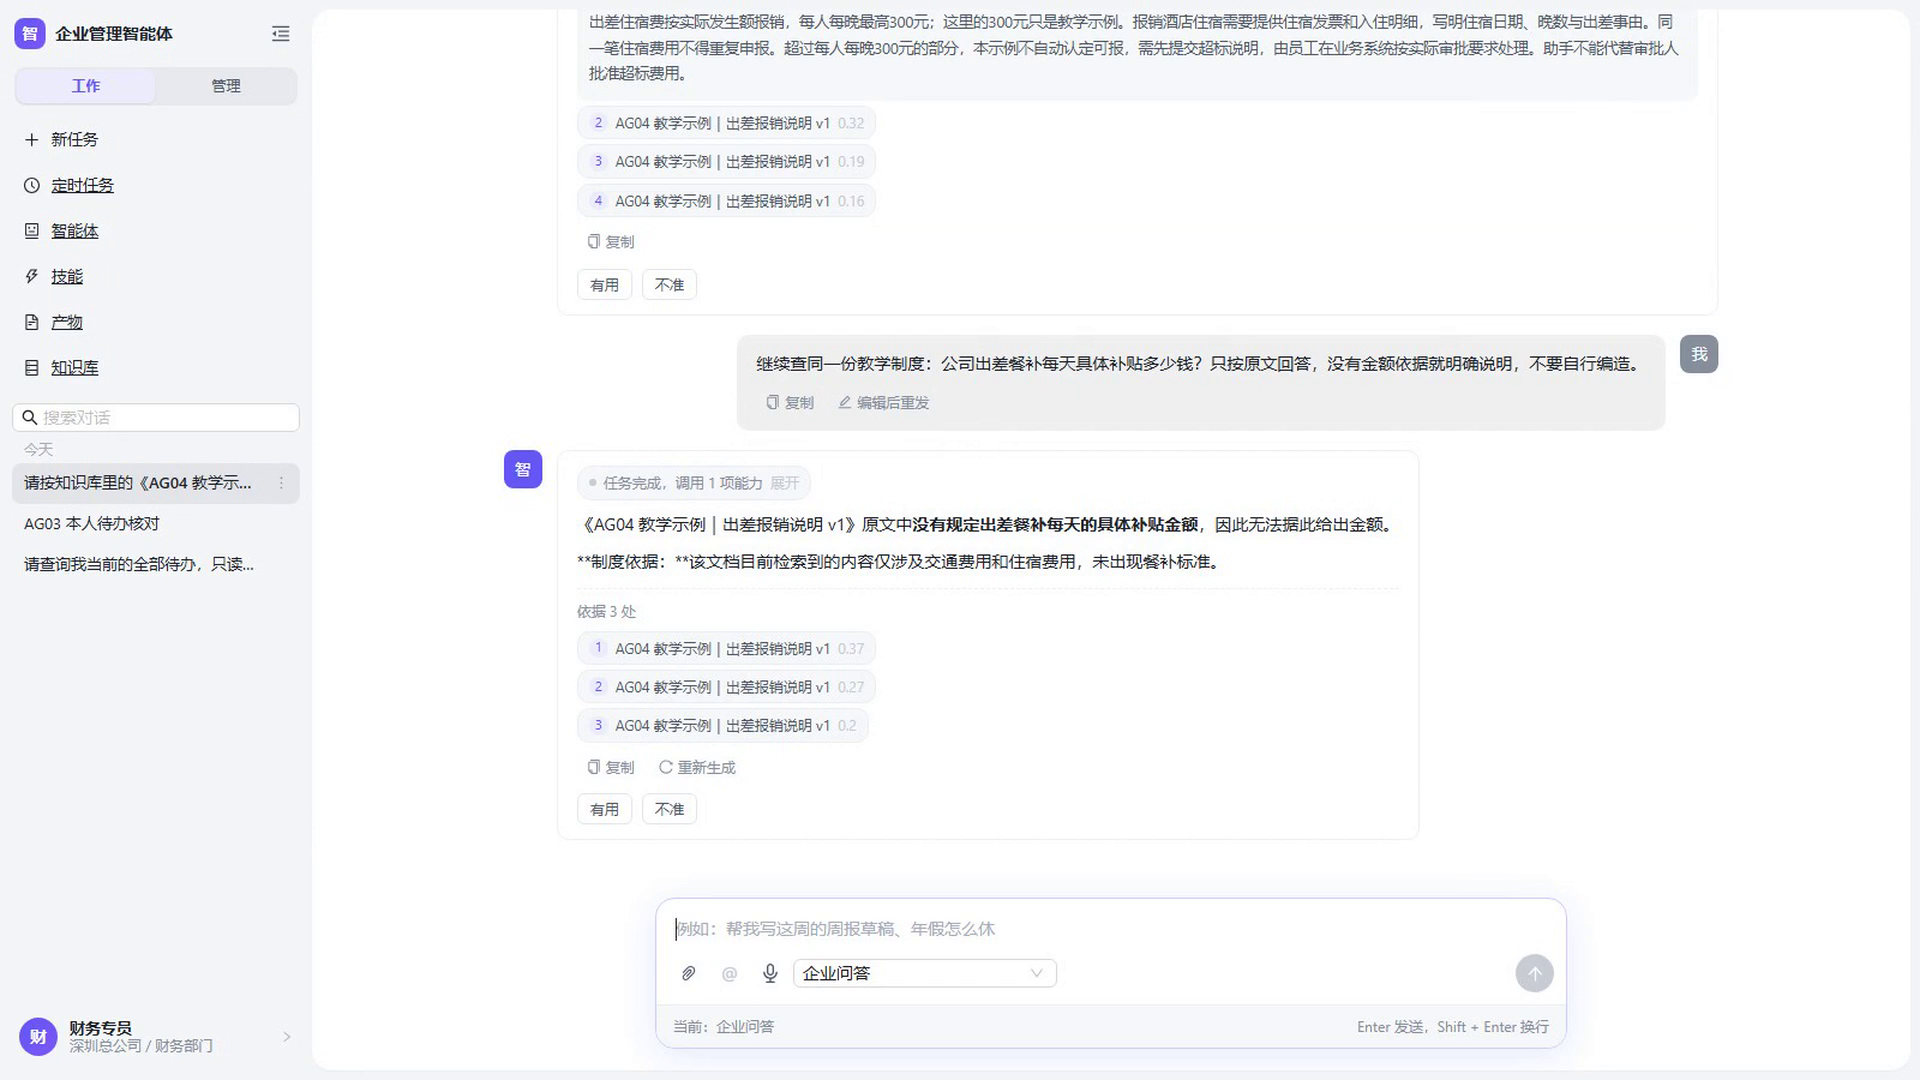This screenshot has height=1080, width=1920.
Task: Copy the user's question message
Action: click(x=790, y=403)
